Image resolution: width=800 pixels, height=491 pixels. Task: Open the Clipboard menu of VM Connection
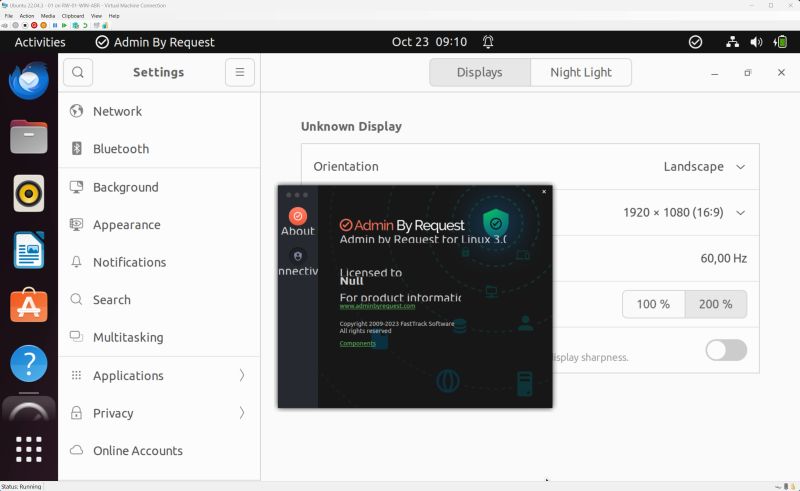pyautogui.click(x=73, y=16)
